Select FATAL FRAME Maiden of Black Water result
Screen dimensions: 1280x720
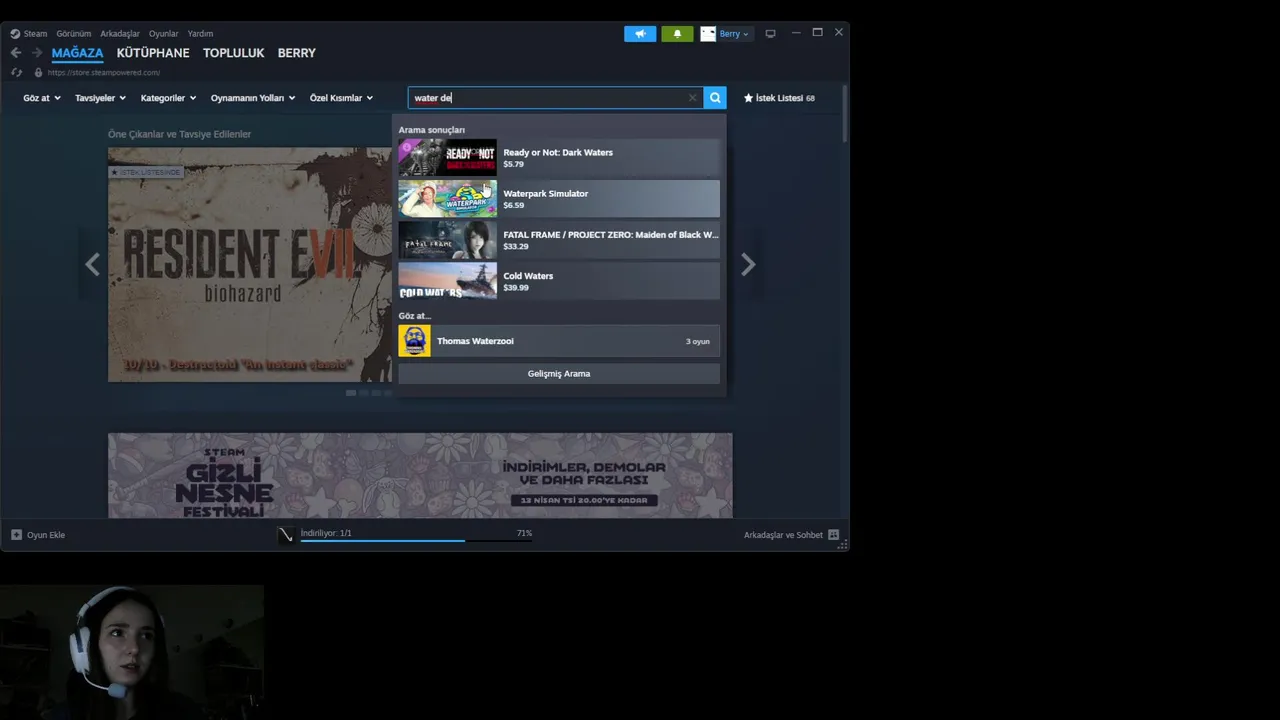[x=559, y=240]
